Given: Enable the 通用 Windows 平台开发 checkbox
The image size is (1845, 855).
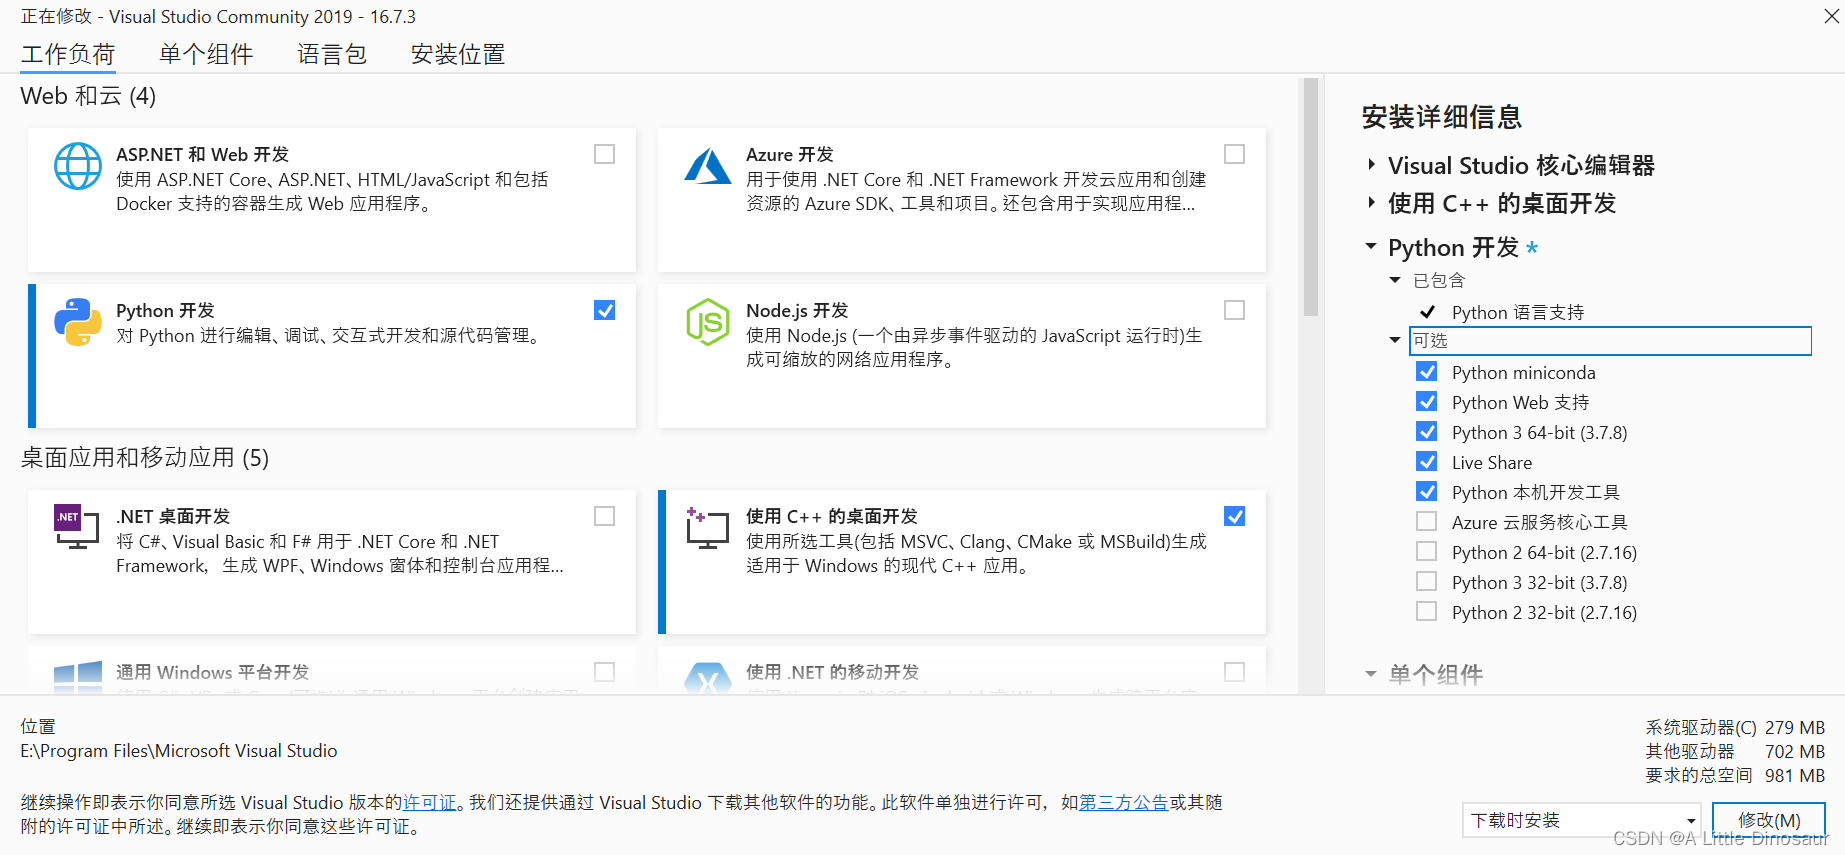Looking at the screenshot, I should tap(605, 672).
